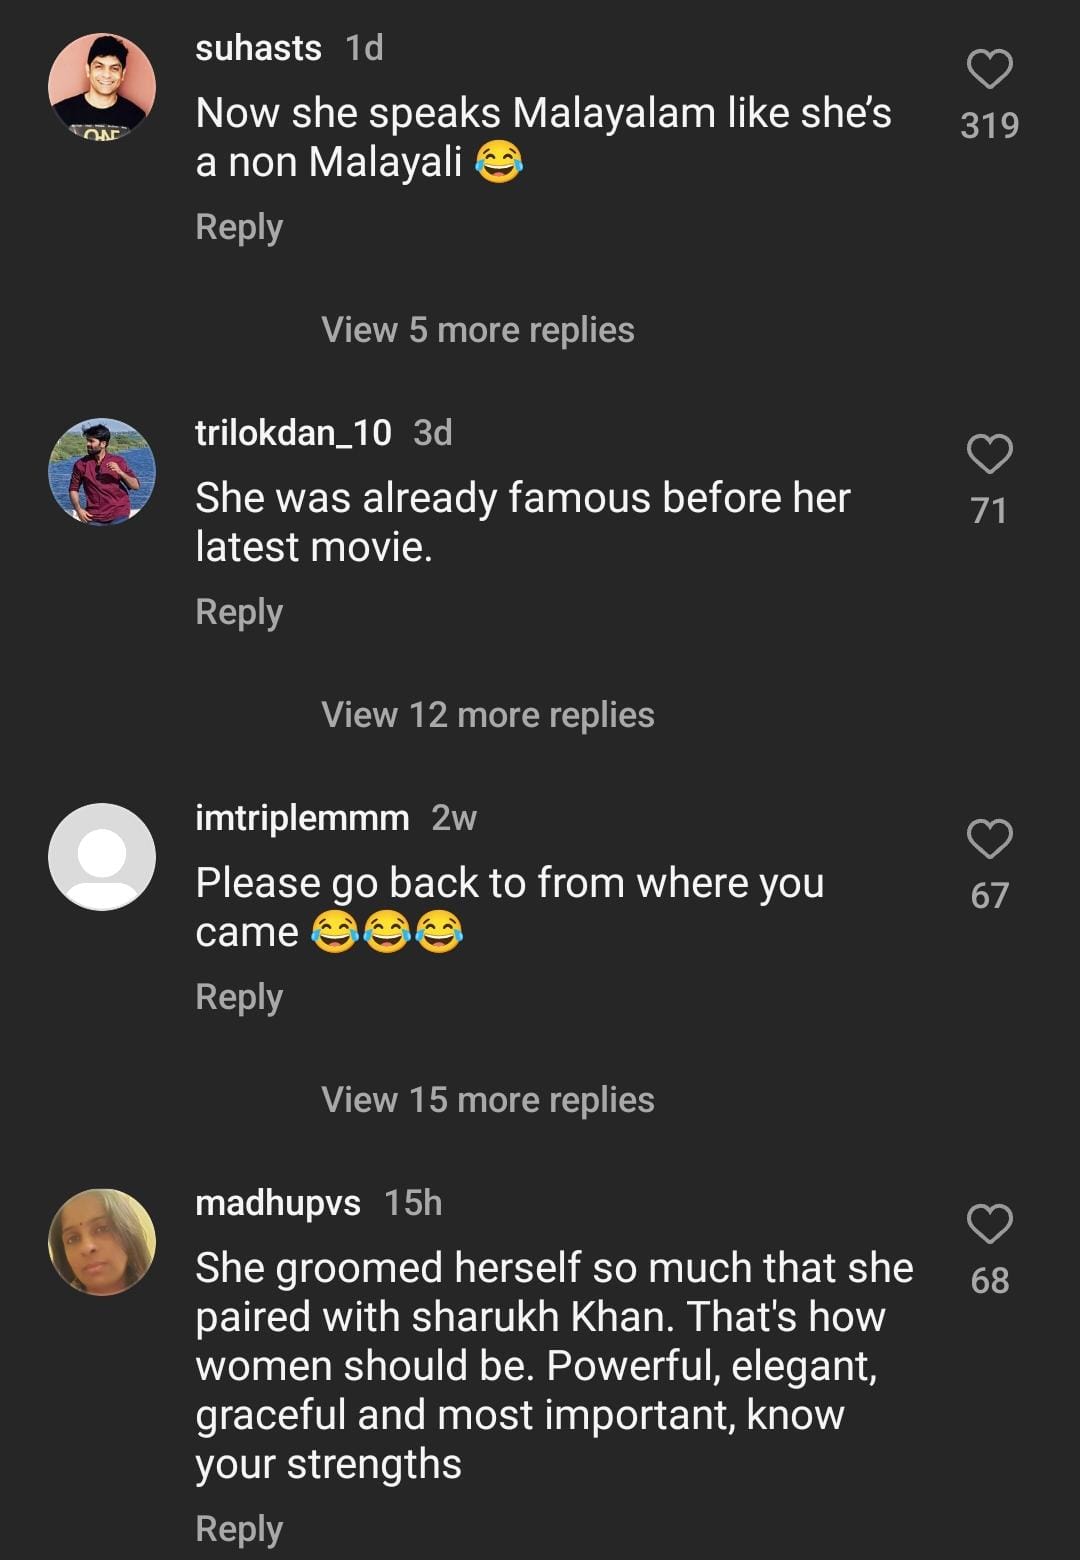Reply to trilokdan_10's comment
1080x1560 pixels.
coord(239,612)
